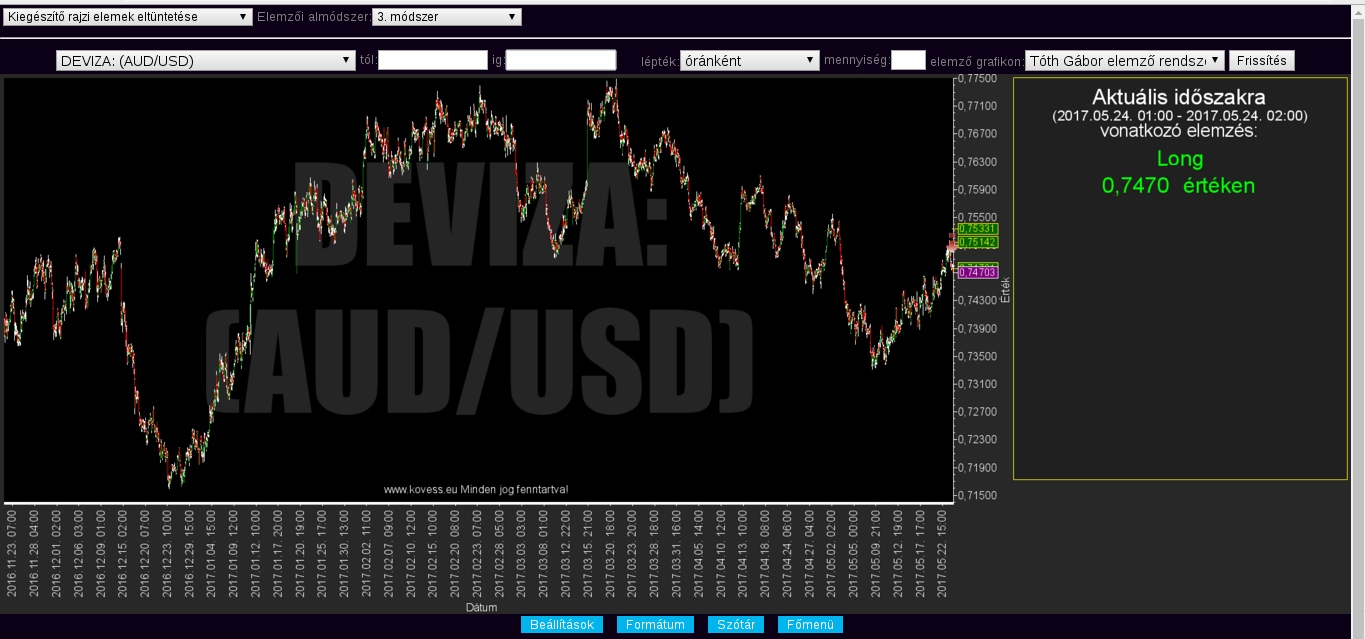Viewport: 1365px width, 639px height.
Task: Click the green 0,75142 price marker
Action: tap(971, 242)
